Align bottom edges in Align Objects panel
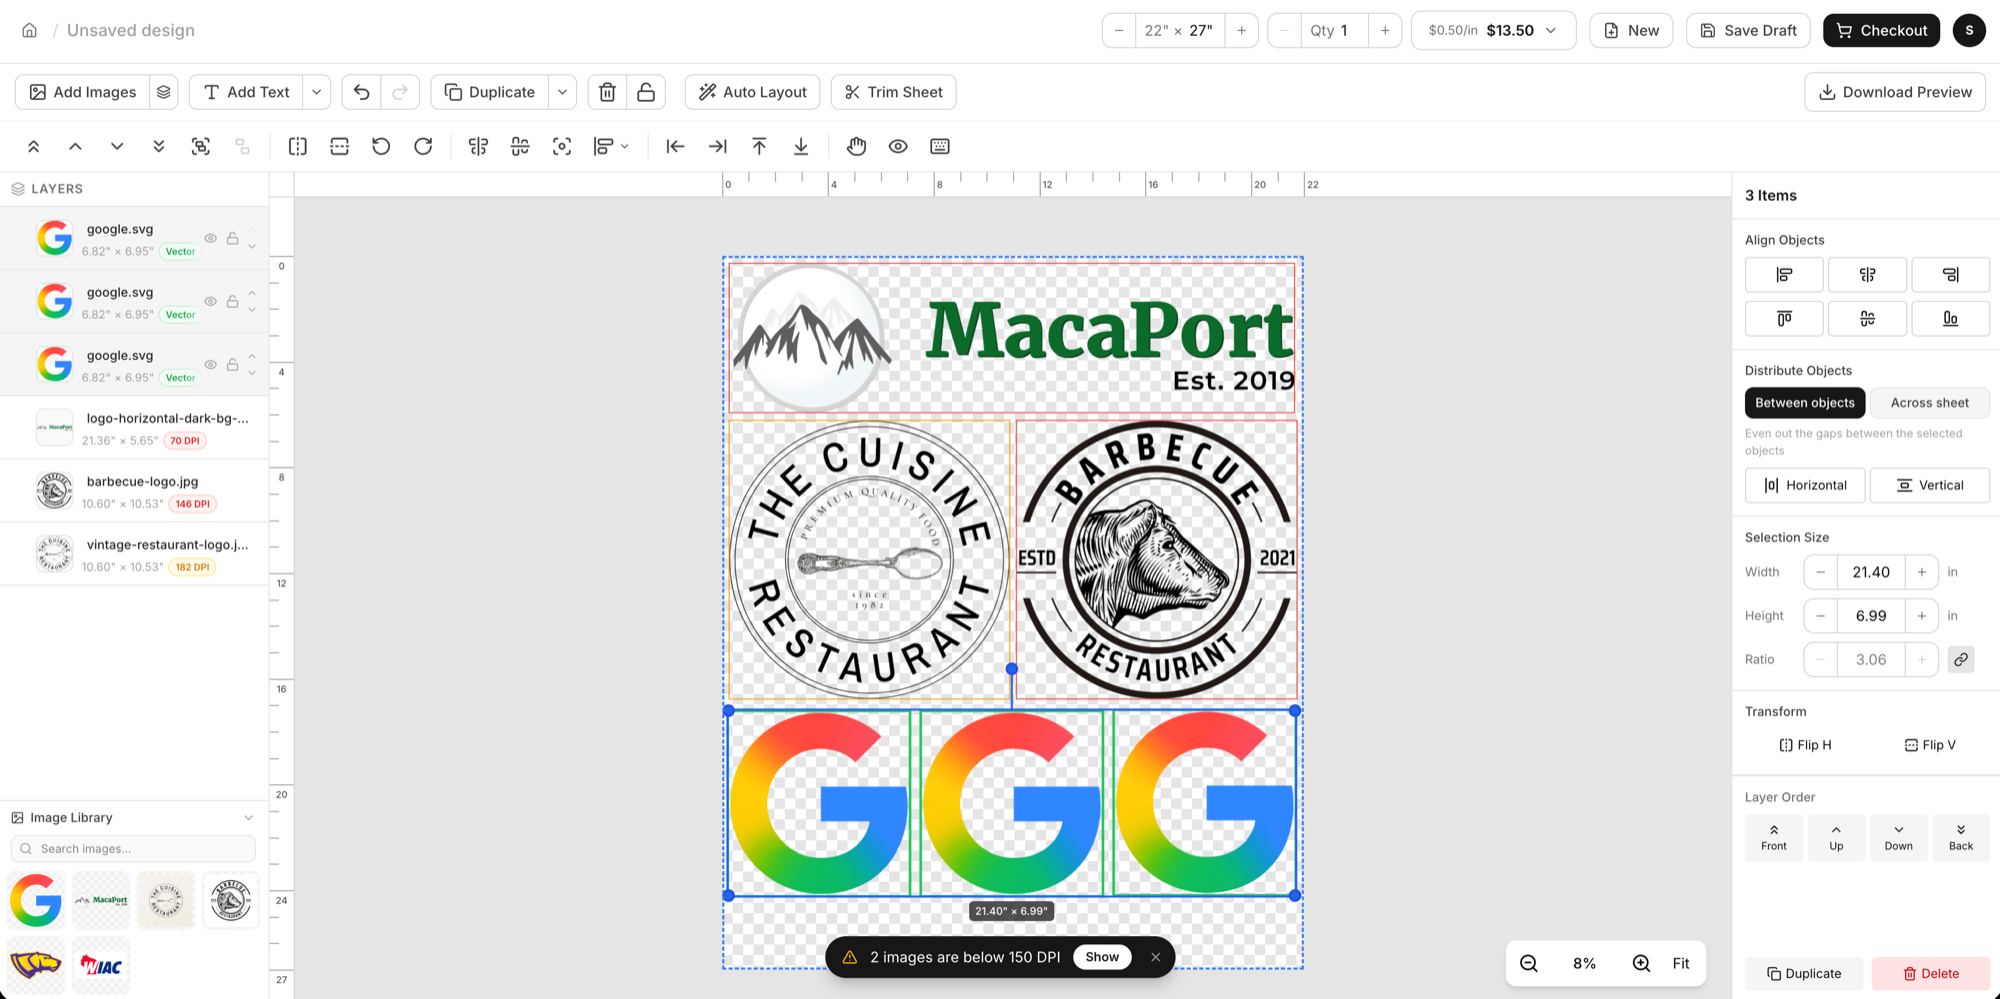This screenshot has width=2000, height=999. [1950, 319]
